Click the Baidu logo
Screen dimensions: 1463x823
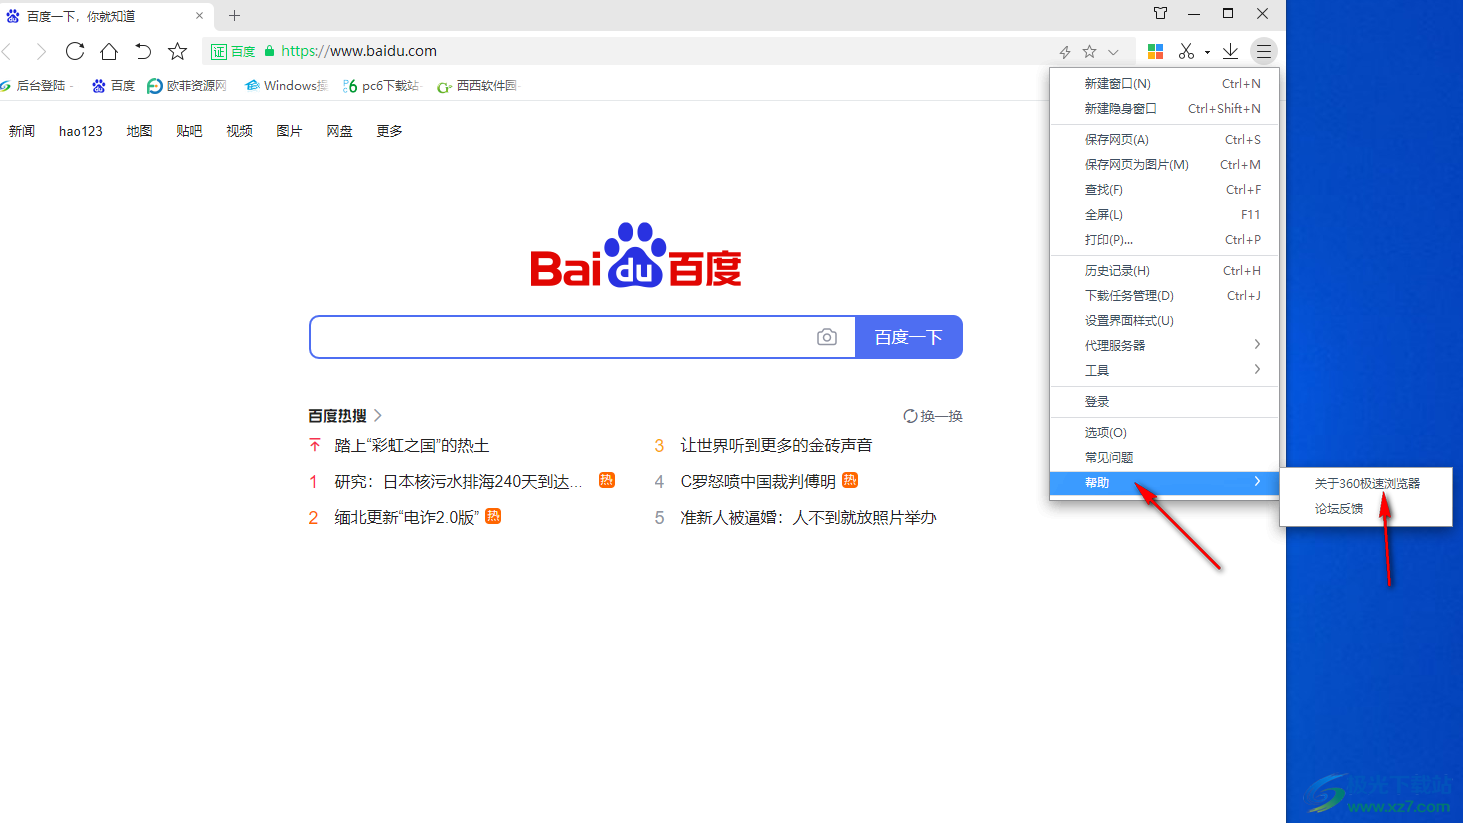636,255
